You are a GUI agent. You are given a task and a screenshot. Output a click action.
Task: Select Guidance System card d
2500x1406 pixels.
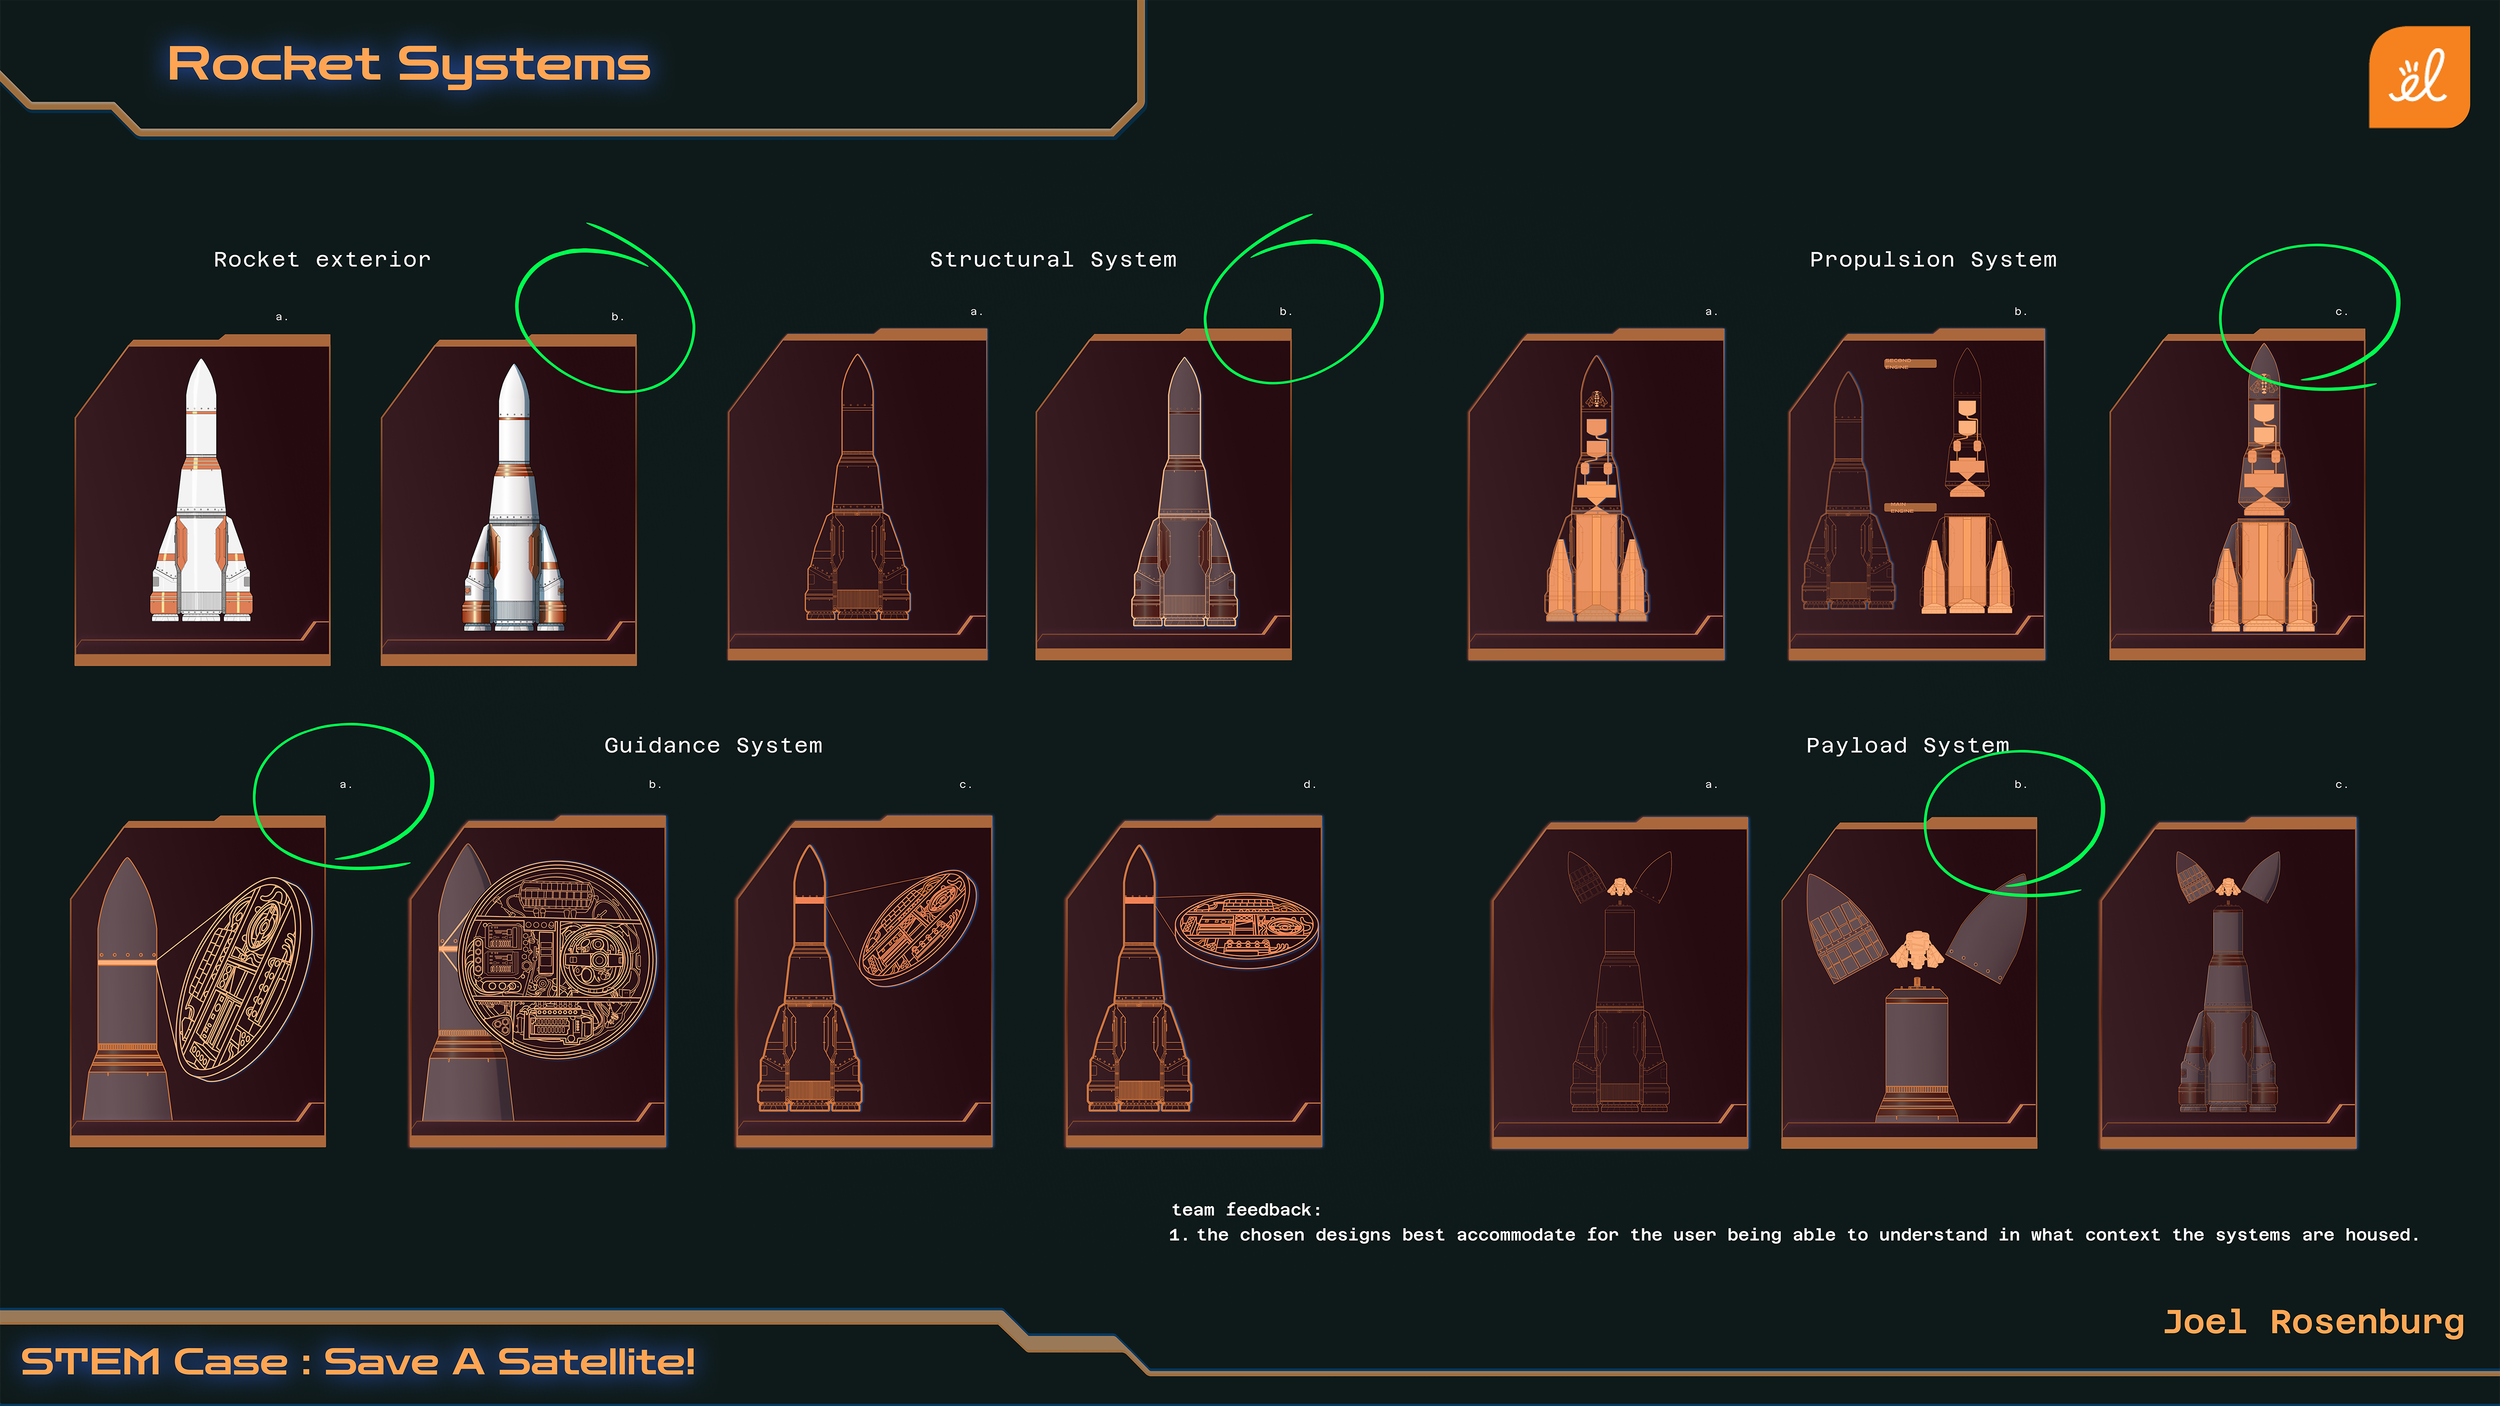click(1194, 982)
